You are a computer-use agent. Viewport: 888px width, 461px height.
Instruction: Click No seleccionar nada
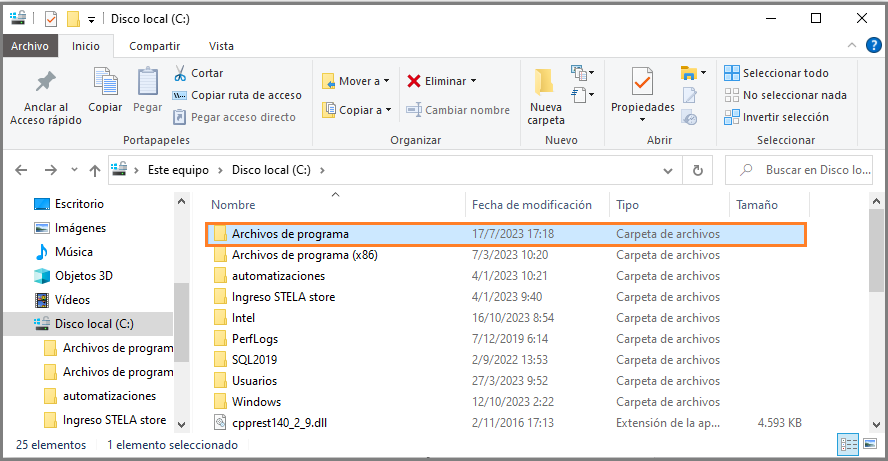coord(785,95)
